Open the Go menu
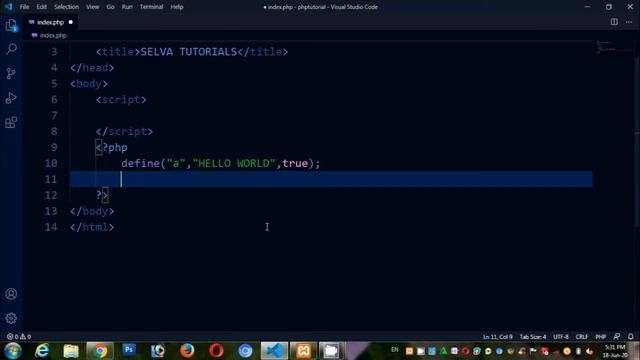Image resolution: width=640 pixels, height=360 pixels. (110, 7)
